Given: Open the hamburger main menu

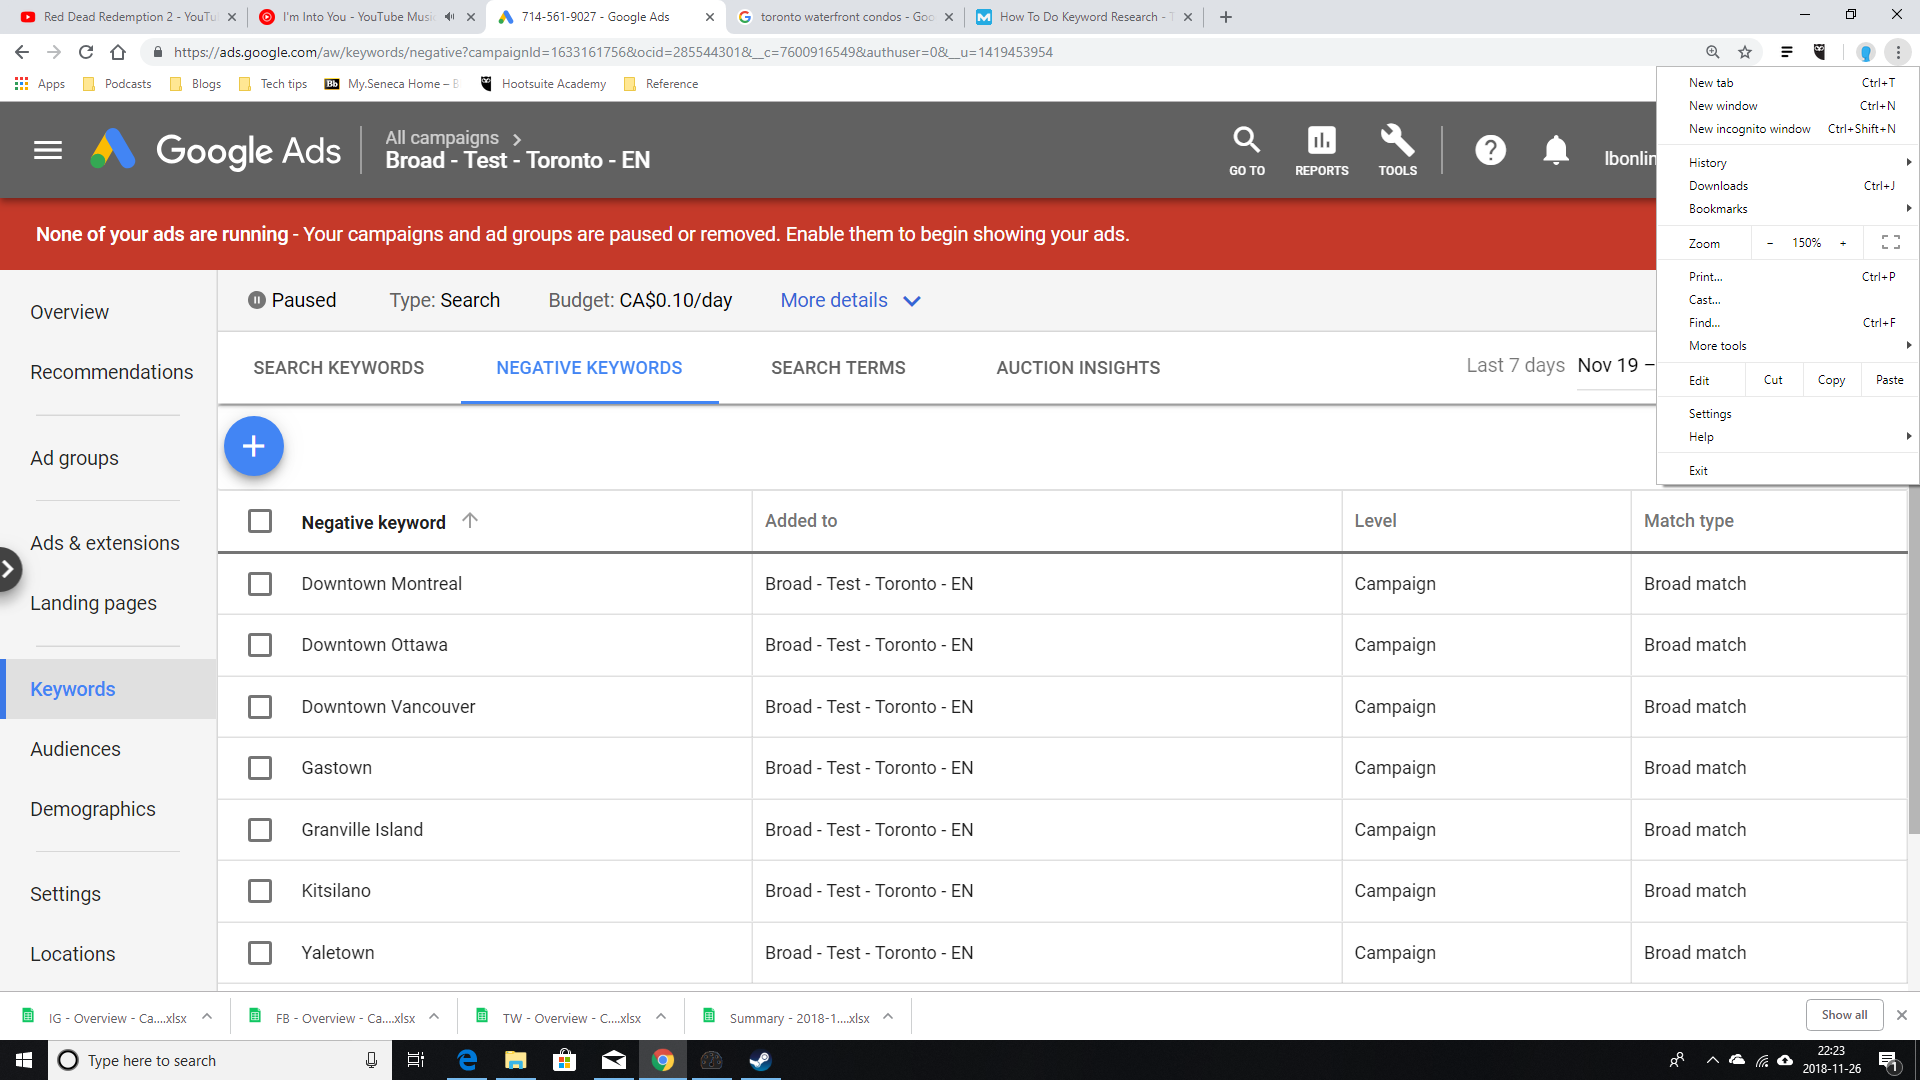Looking at the screenshot, I should tap(48, 150).
